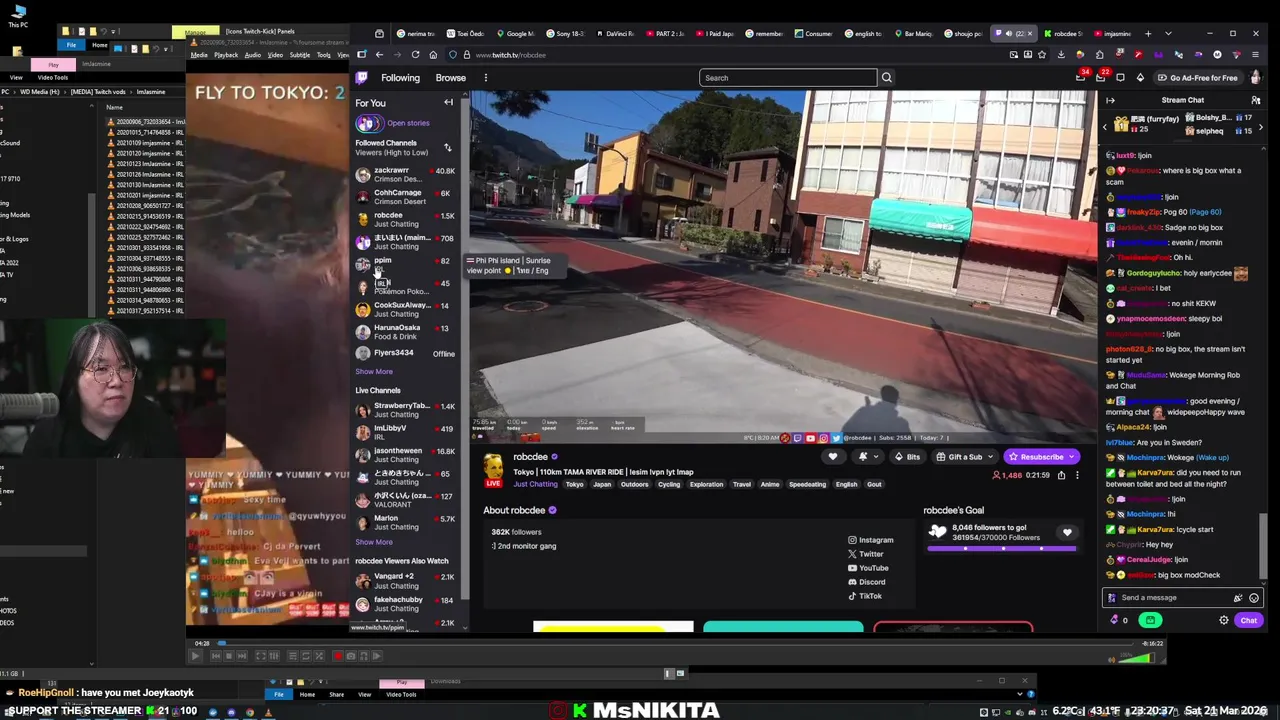Open the Discord link in About panel
The width and height of the screenshot is (1280, 720).
pyautogui.click(x=866, y=582)
